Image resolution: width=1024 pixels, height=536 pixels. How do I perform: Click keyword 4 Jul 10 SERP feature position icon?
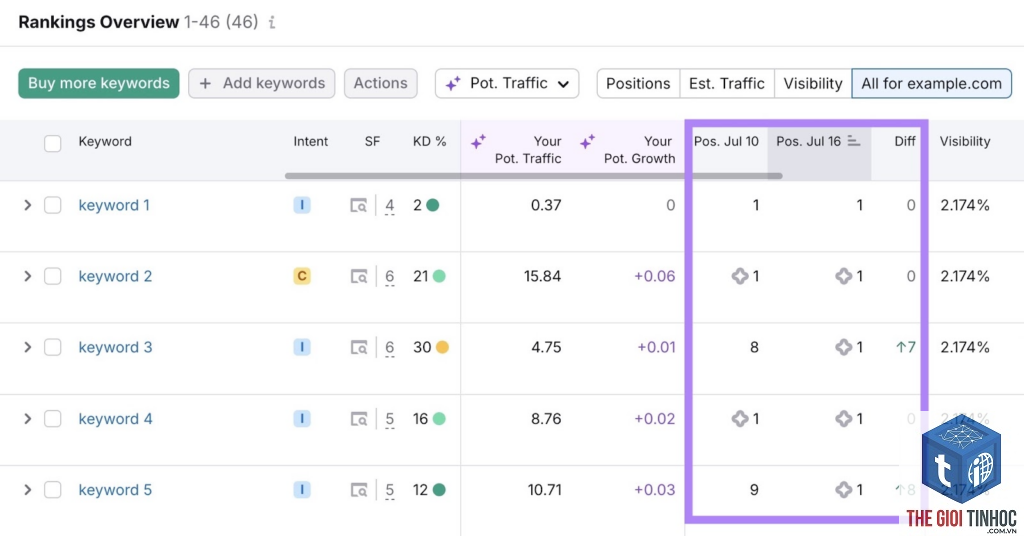click(x=739, y=418)
